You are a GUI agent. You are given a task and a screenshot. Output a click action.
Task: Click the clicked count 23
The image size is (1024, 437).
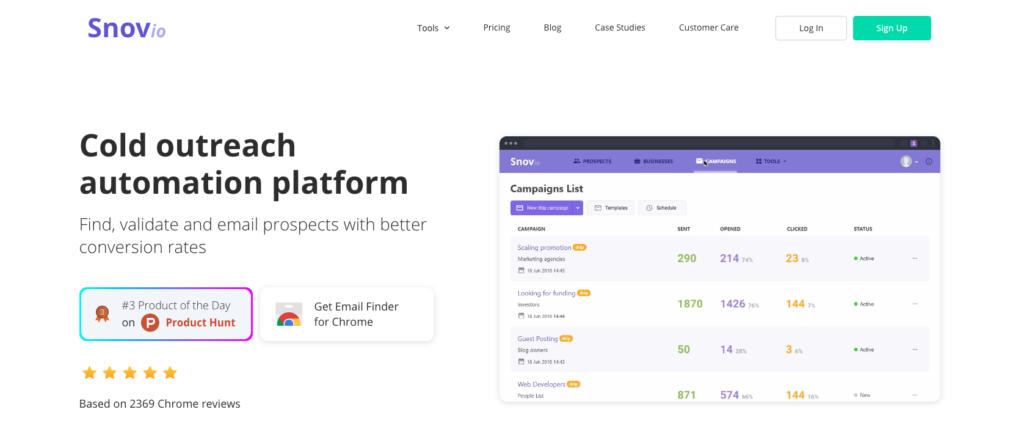tap(792, 258)
